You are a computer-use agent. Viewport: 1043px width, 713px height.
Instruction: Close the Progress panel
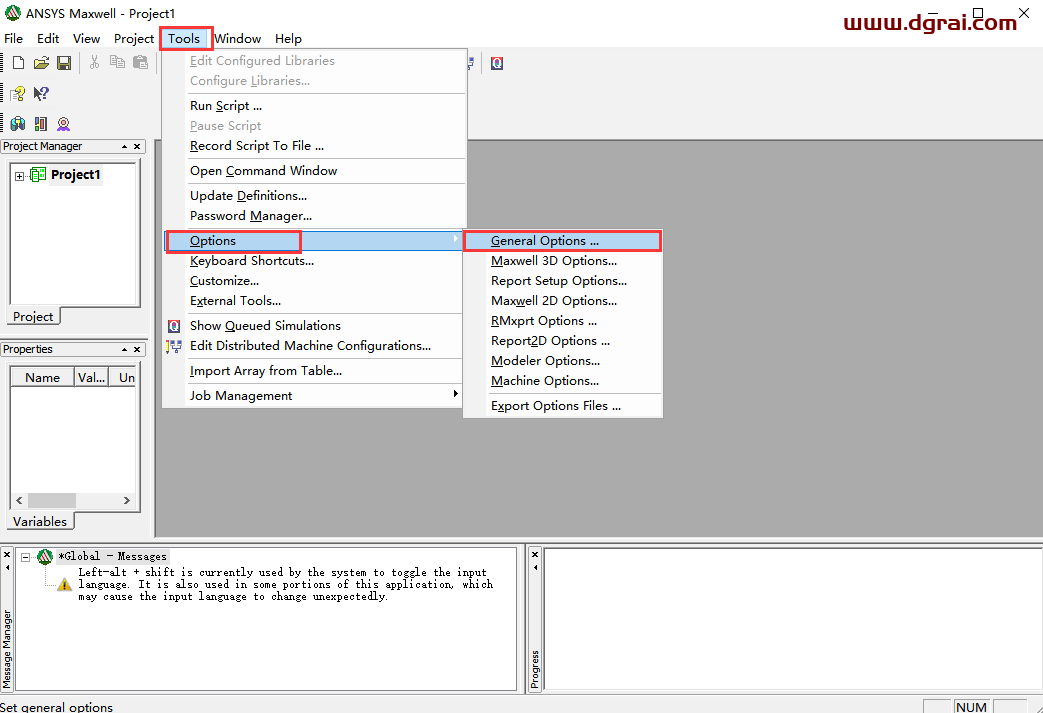[x=535, y=555]
